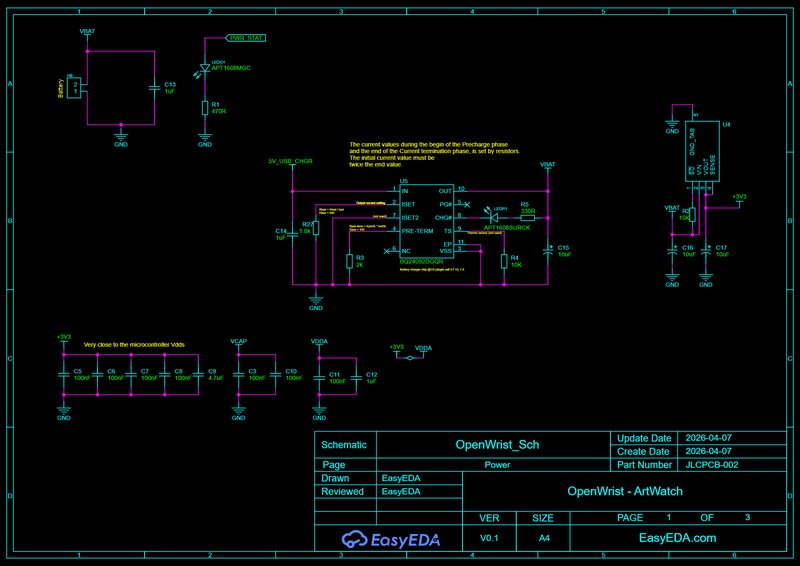Viewport: 800px width, 566px height.
Task: Select the PWR_STAT net flag
Action: [x=245, y=38]
